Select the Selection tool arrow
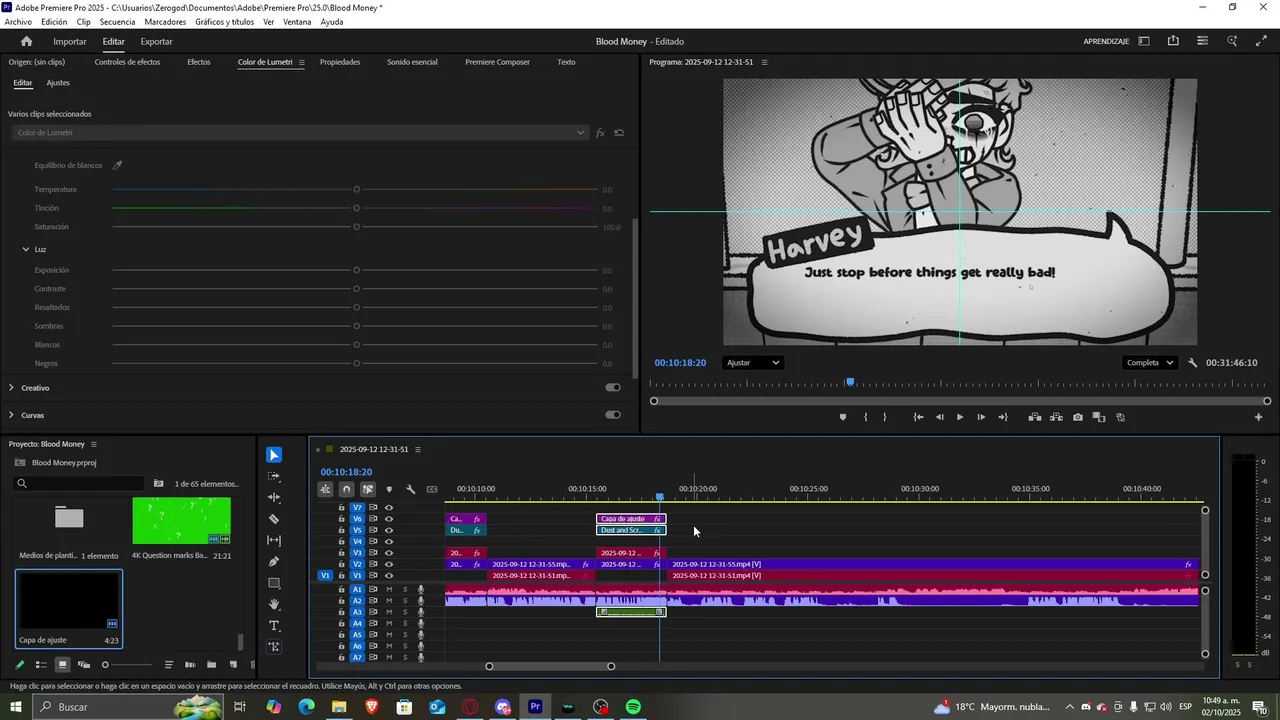1280x720 pixels. pyautogui.click(x=274, y=455)
